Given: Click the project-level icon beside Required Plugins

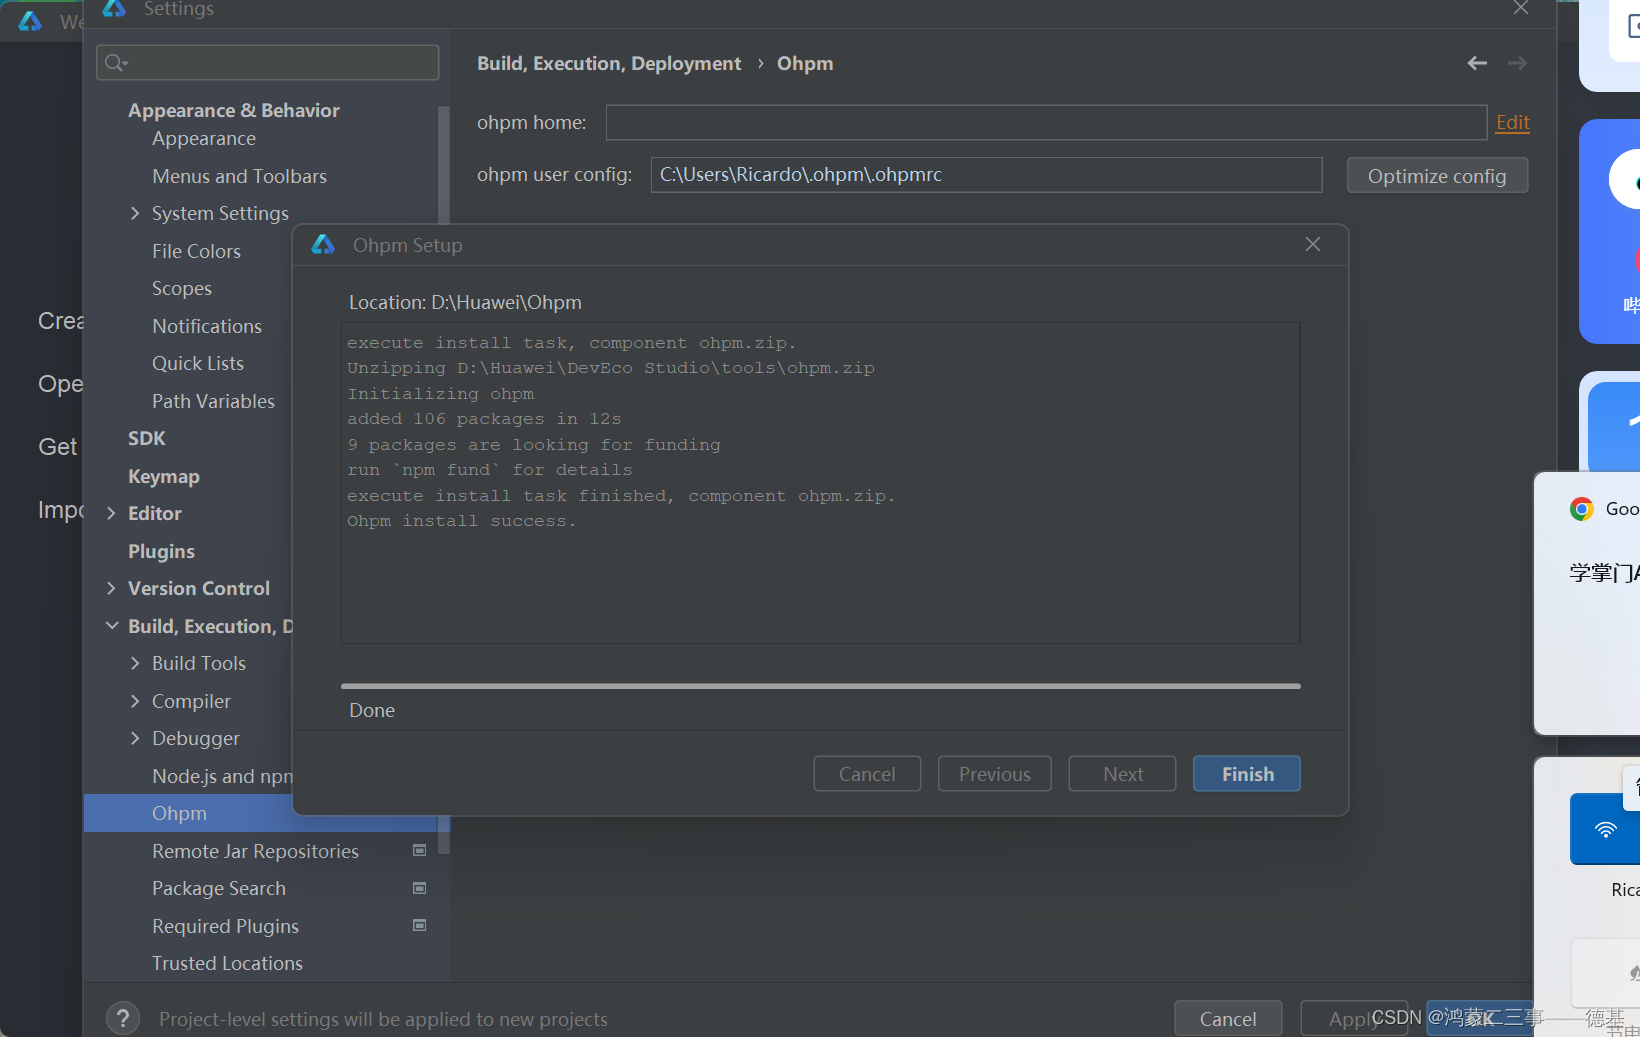Looking at the screenshot, I should [420, 926].
